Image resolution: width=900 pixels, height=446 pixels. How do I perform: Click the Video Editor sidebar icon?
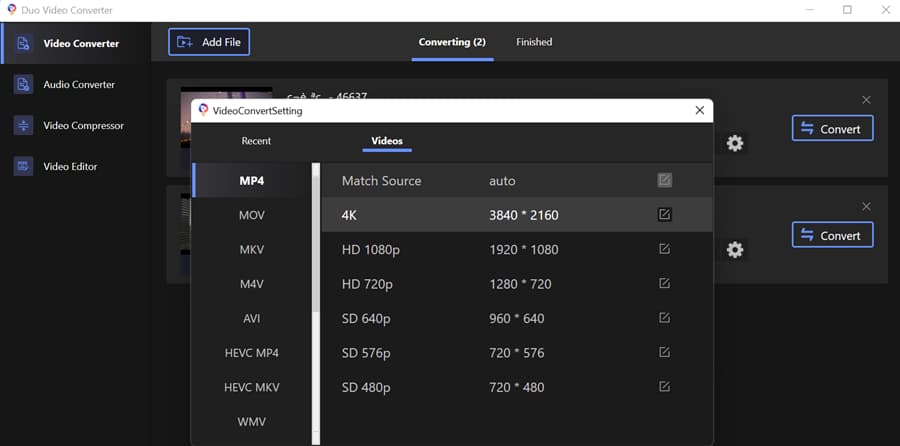[x=23, y=166]
